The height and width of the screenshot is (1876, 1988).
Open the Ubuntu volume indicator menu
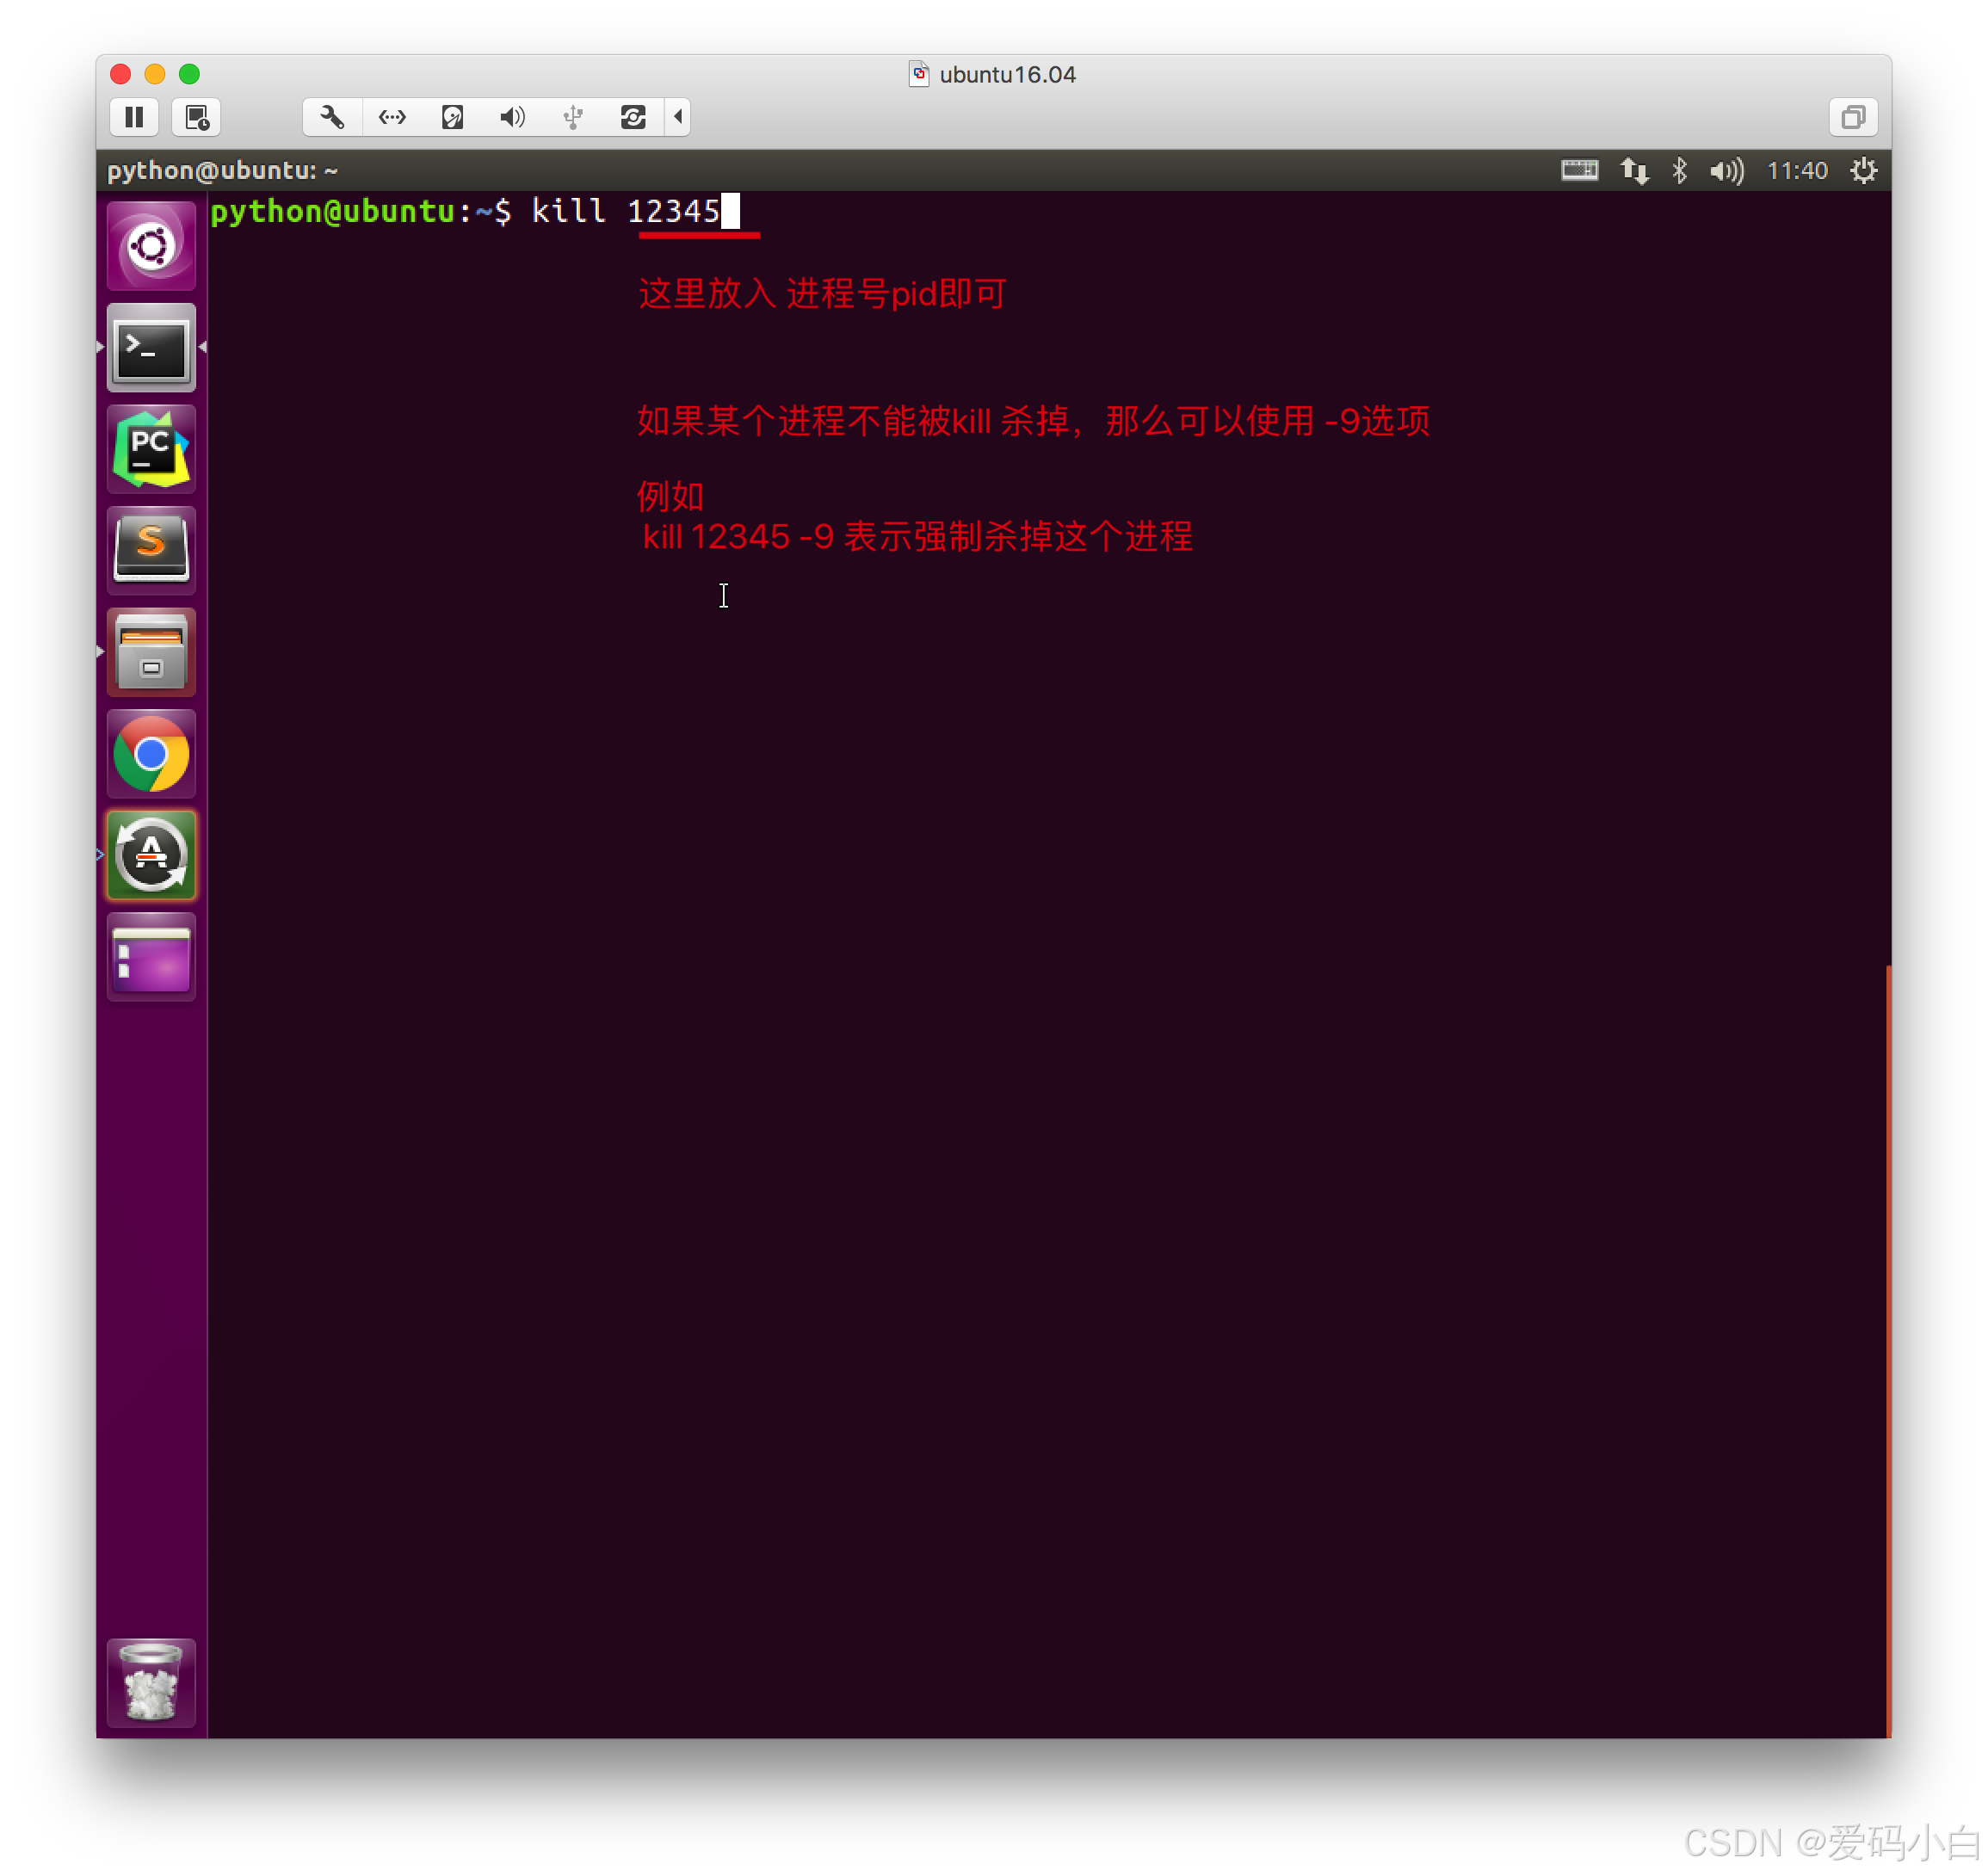(x=1726, y=171)
